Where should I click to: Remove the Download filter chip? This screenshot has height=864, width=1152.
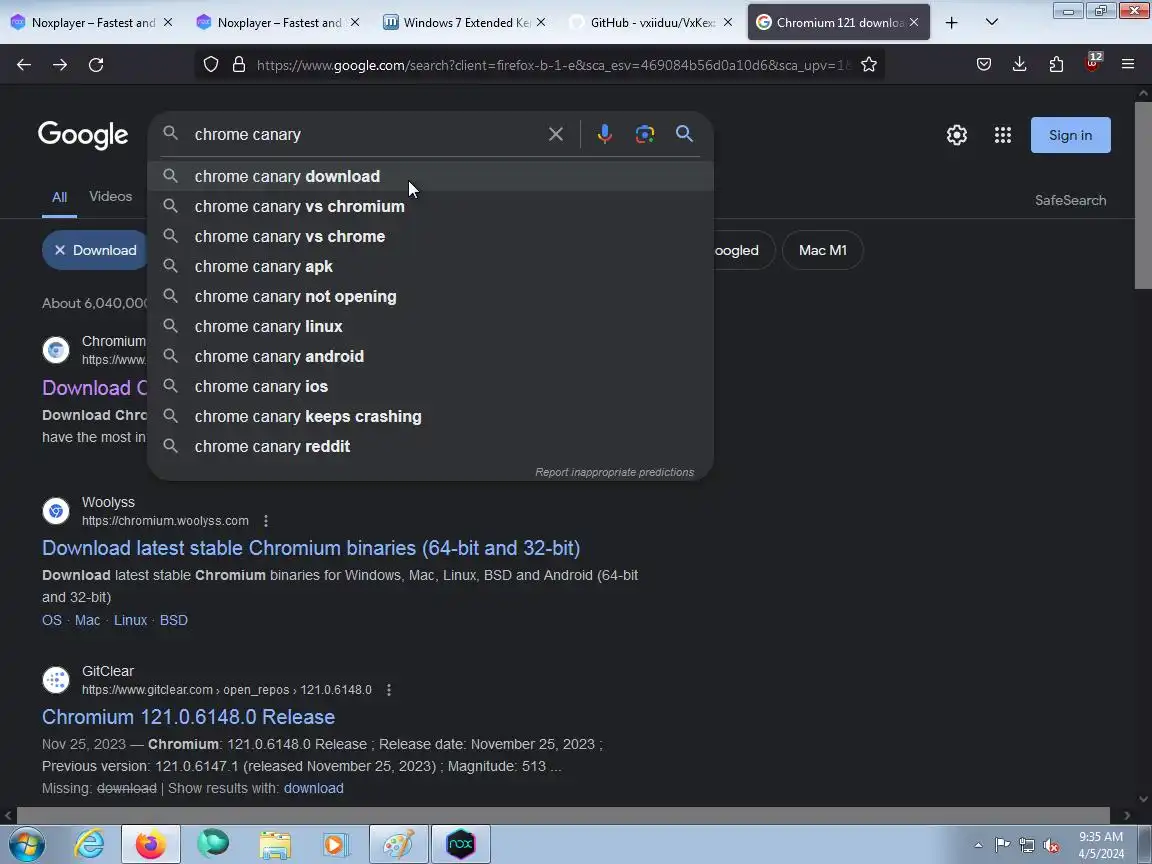point(60,251)
